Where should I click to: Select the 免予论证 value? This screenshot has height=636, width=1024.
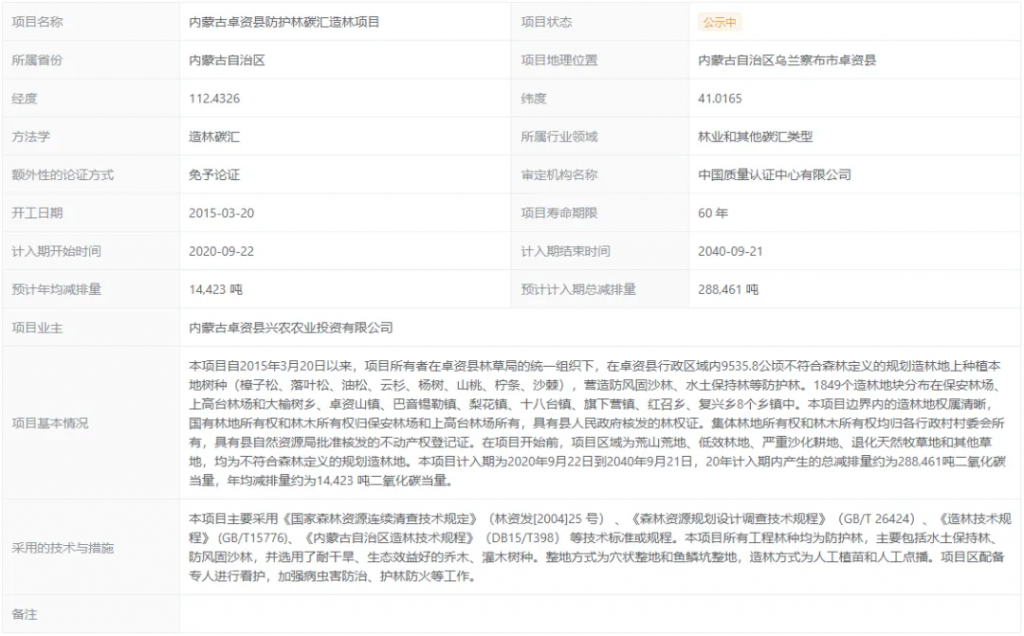tap(214, 174)
